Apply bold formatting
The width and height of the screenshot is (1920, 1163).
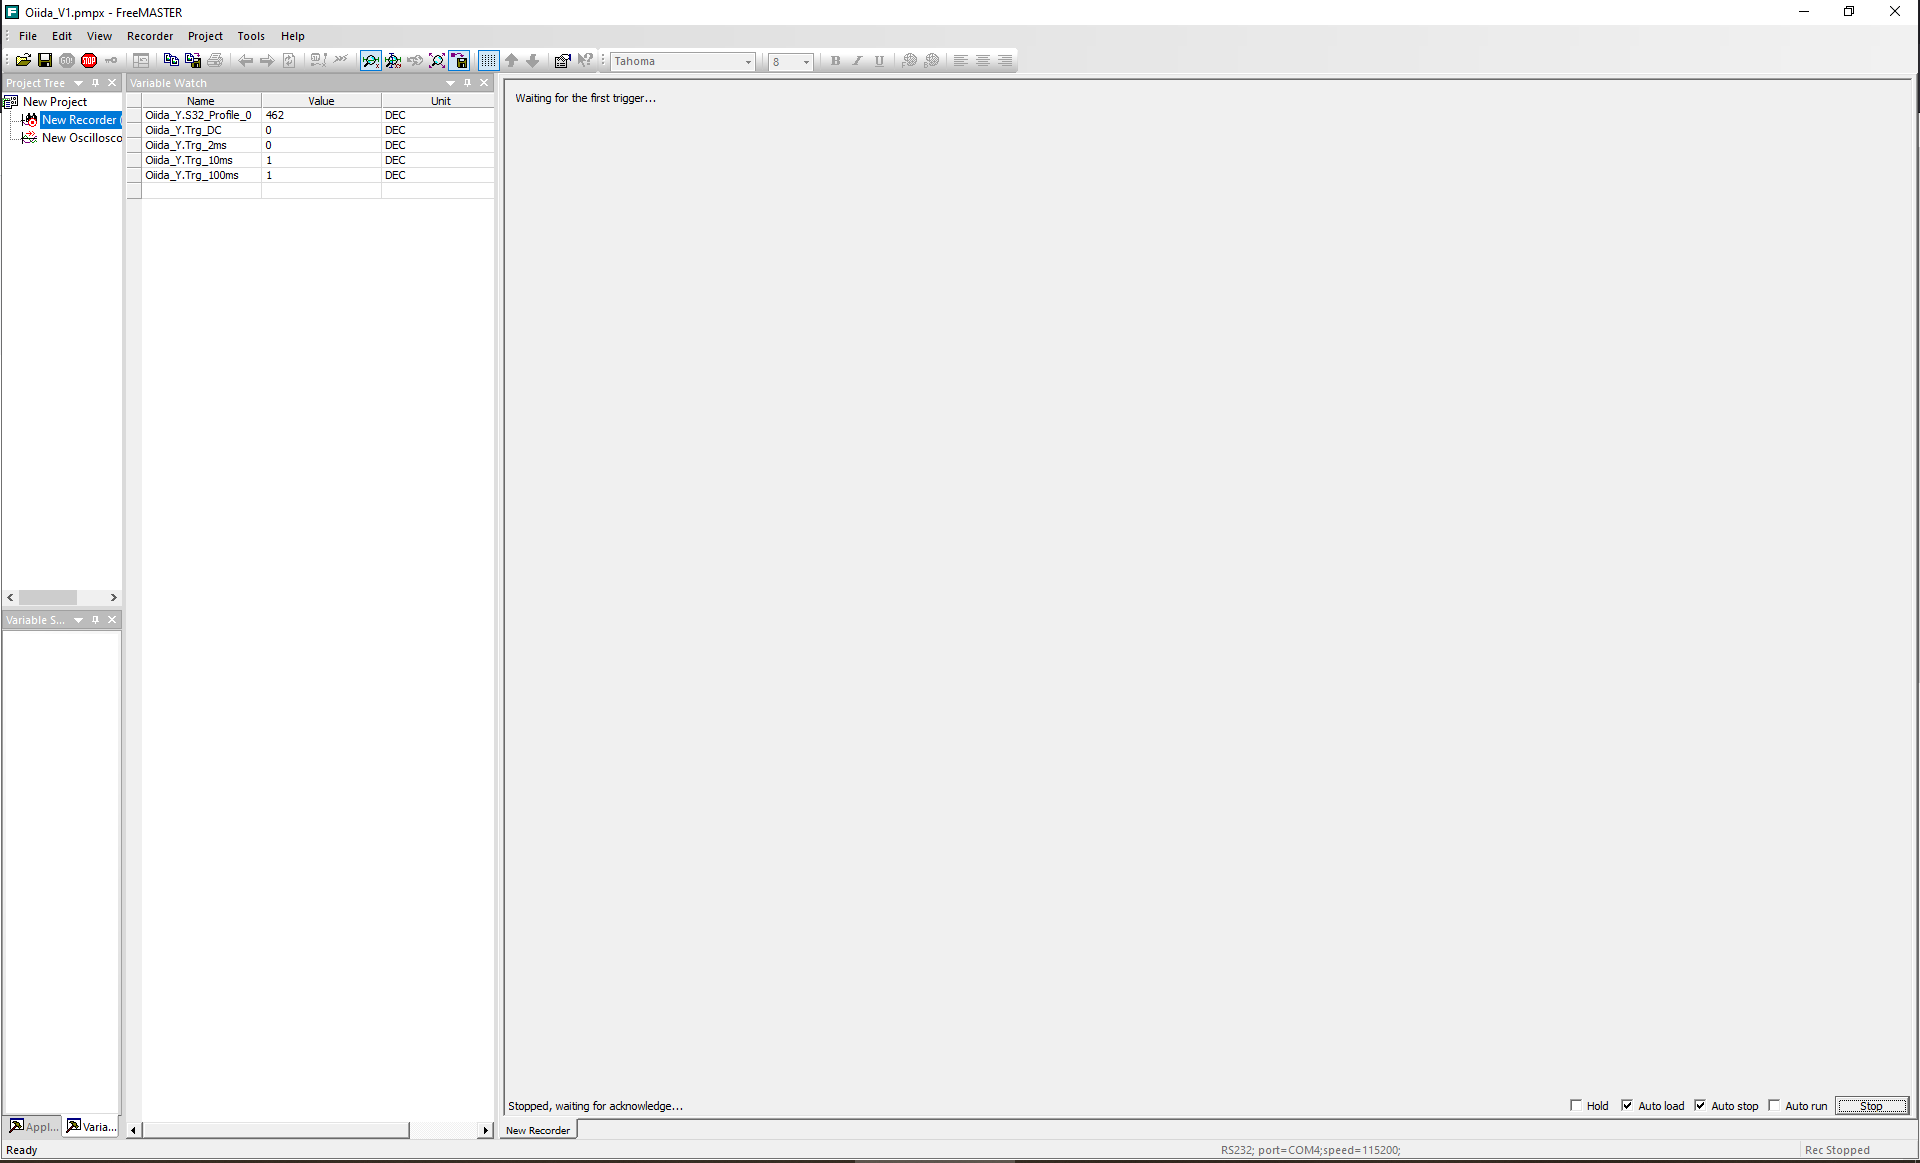[x=835, y=61]
